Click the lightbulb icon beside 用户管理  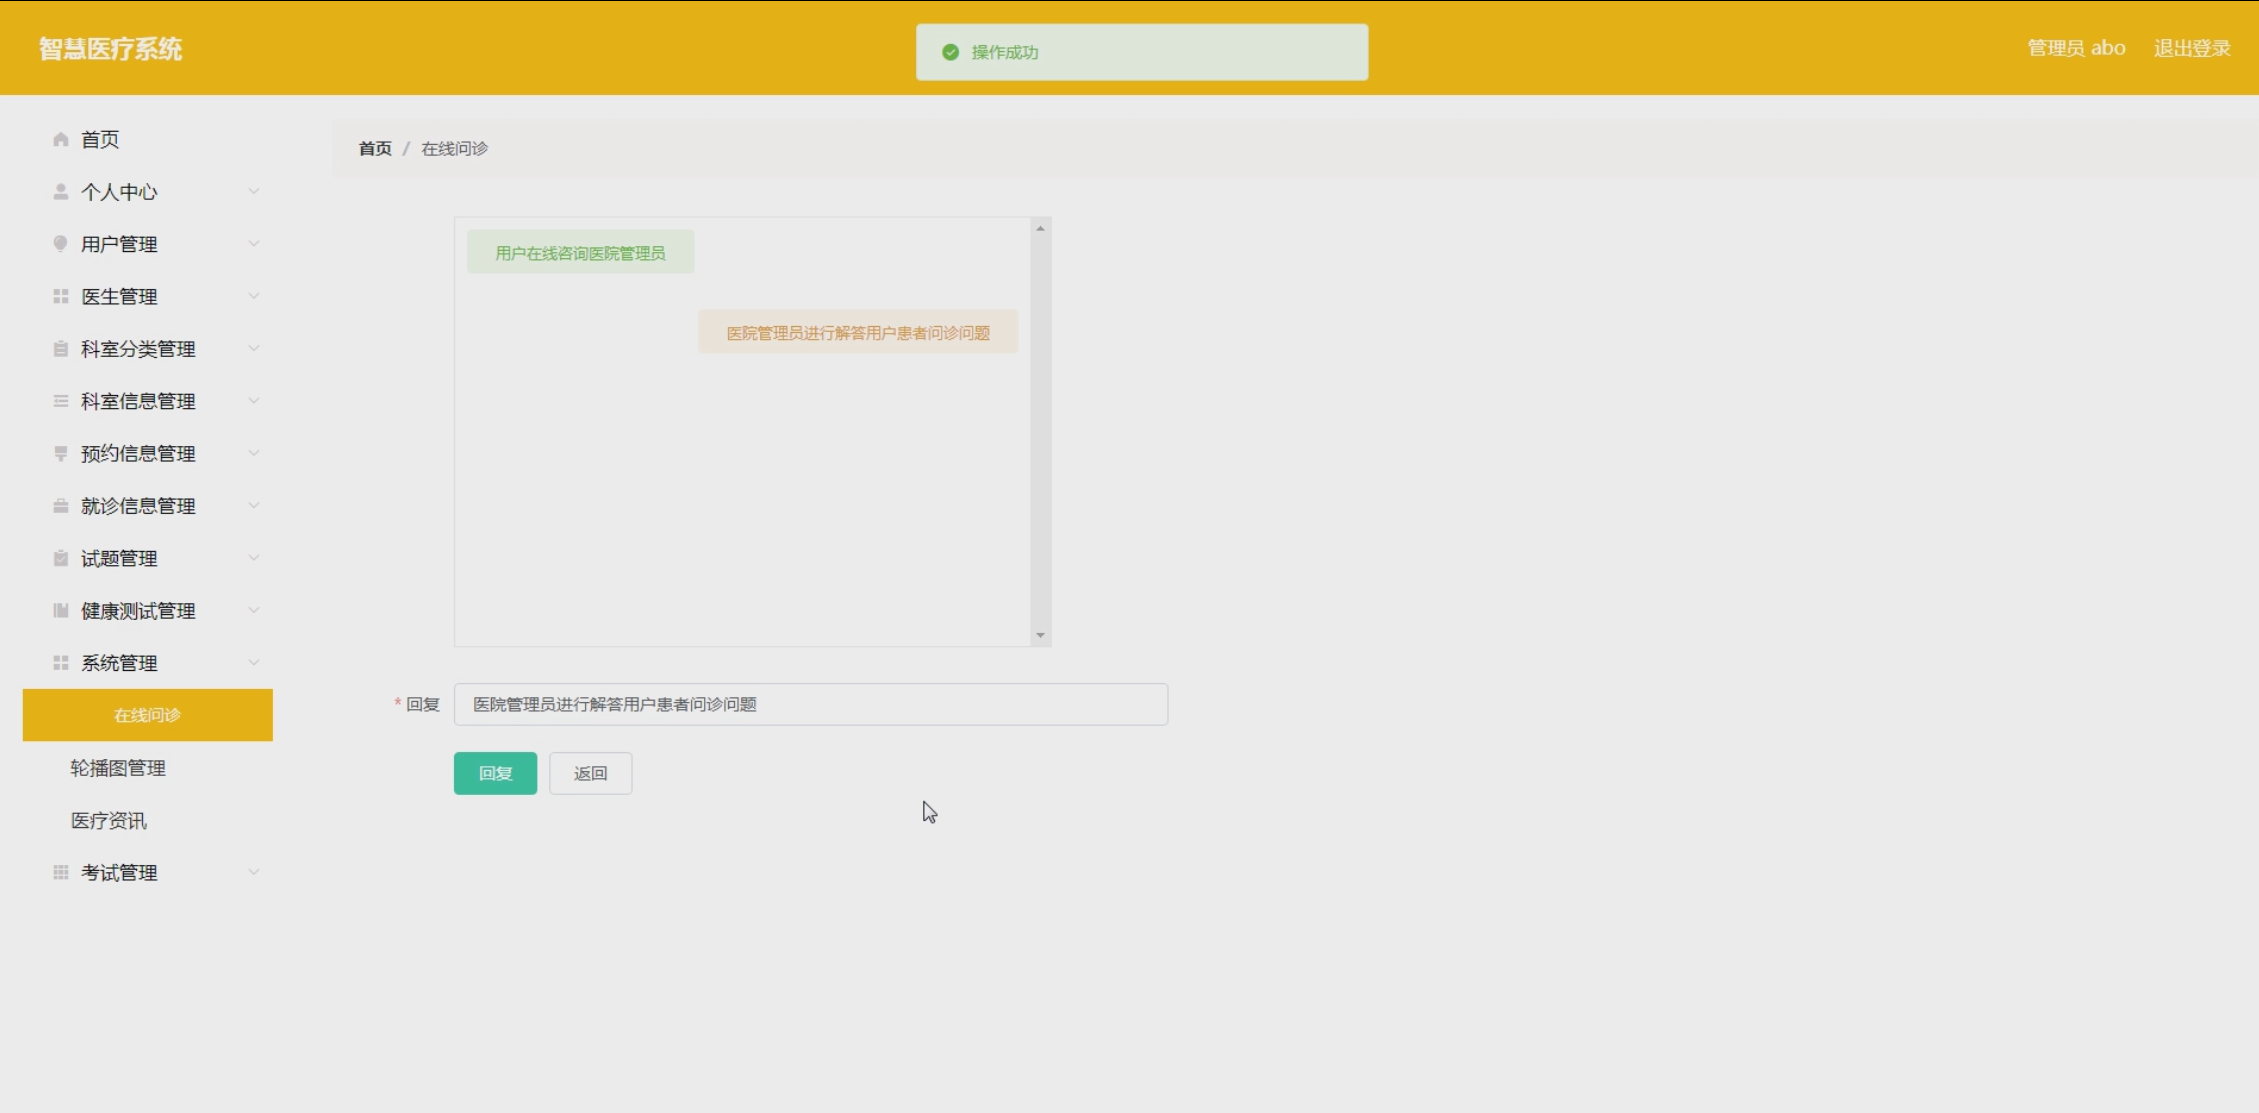61,244
